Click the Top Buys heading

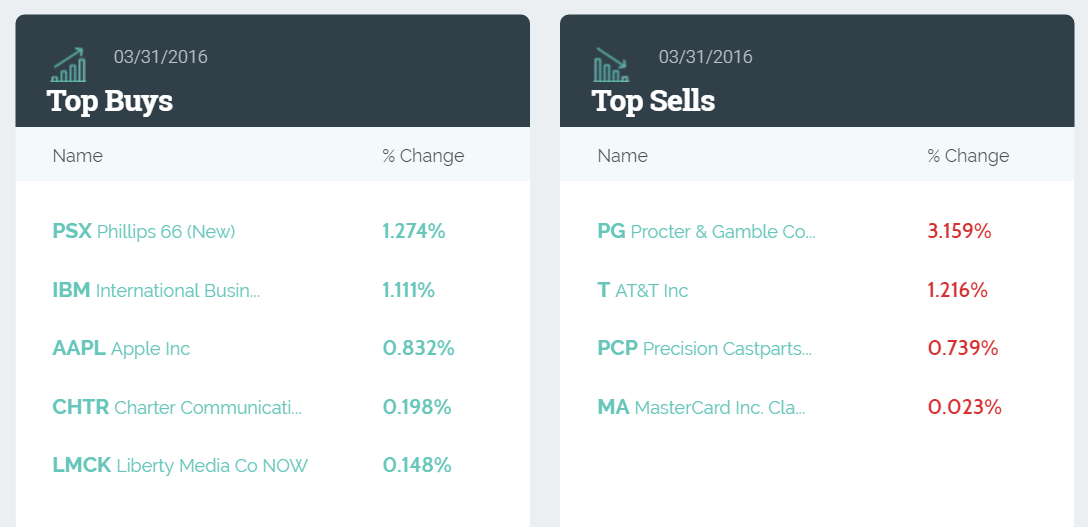click(x=110, y=101)
